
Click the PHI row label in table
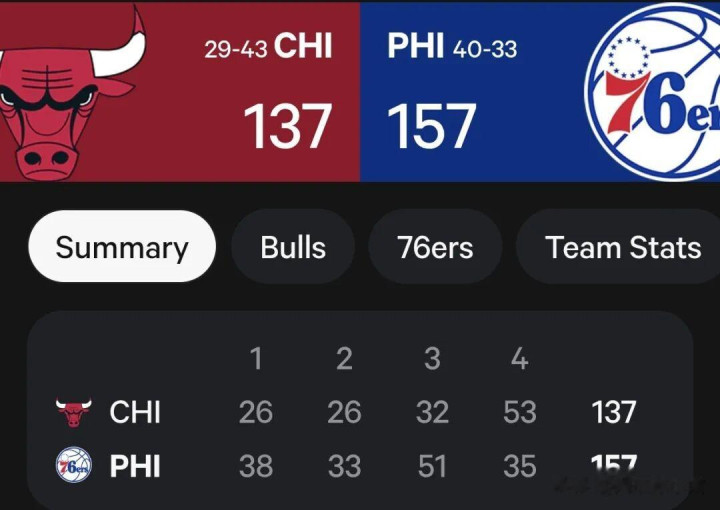tap(135, 466)
